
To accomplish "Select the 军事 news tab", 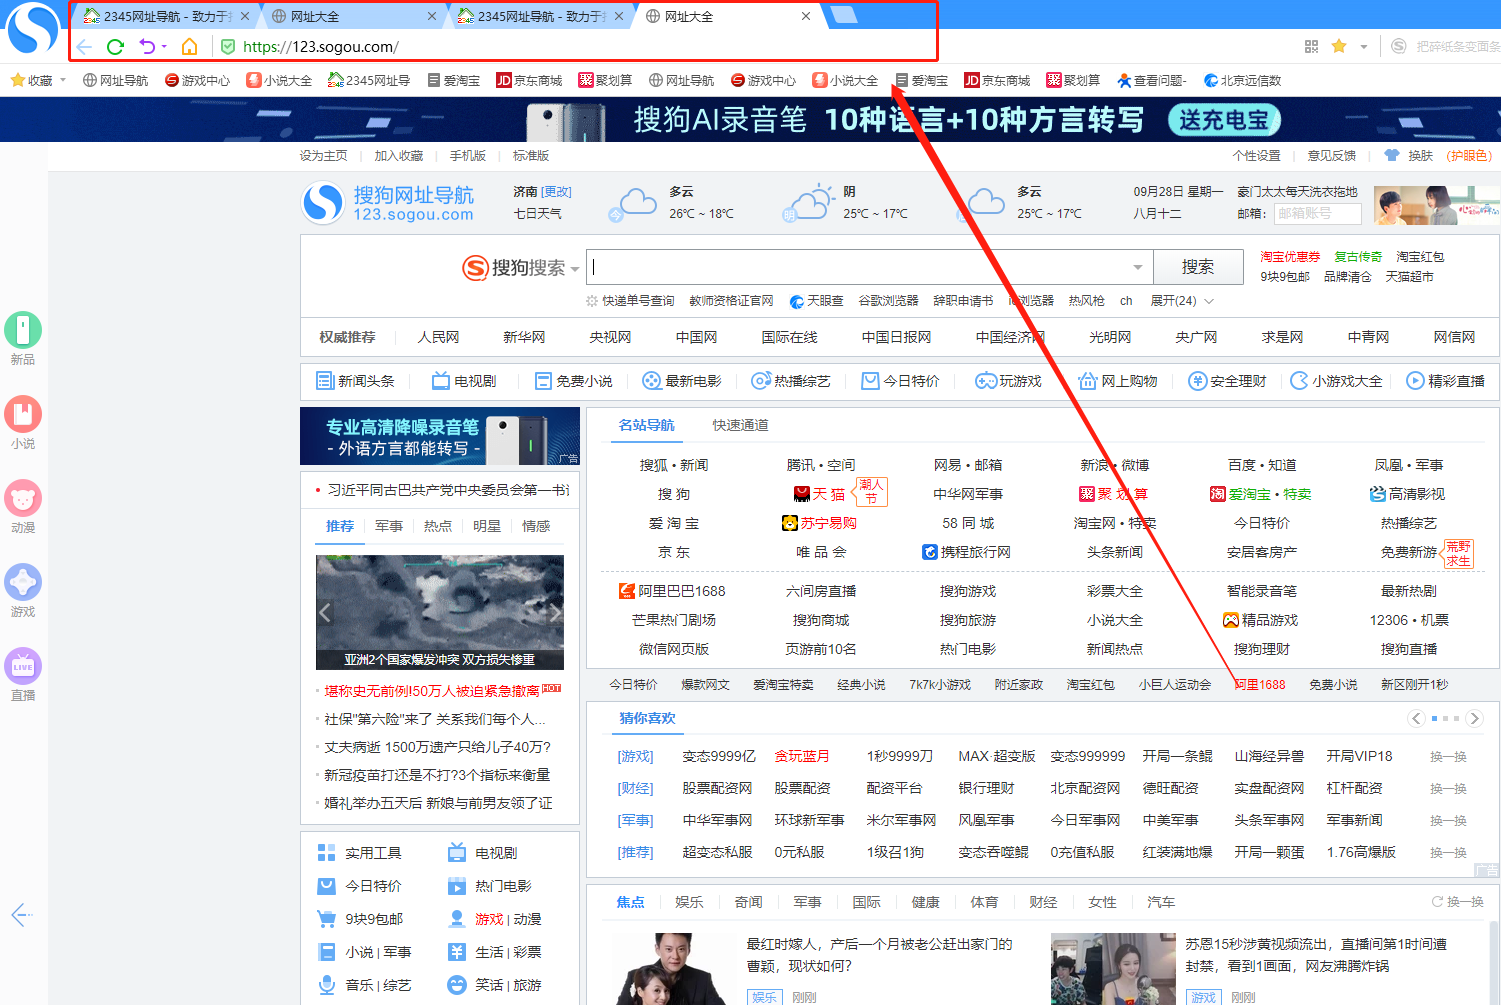I will point(389,526).
